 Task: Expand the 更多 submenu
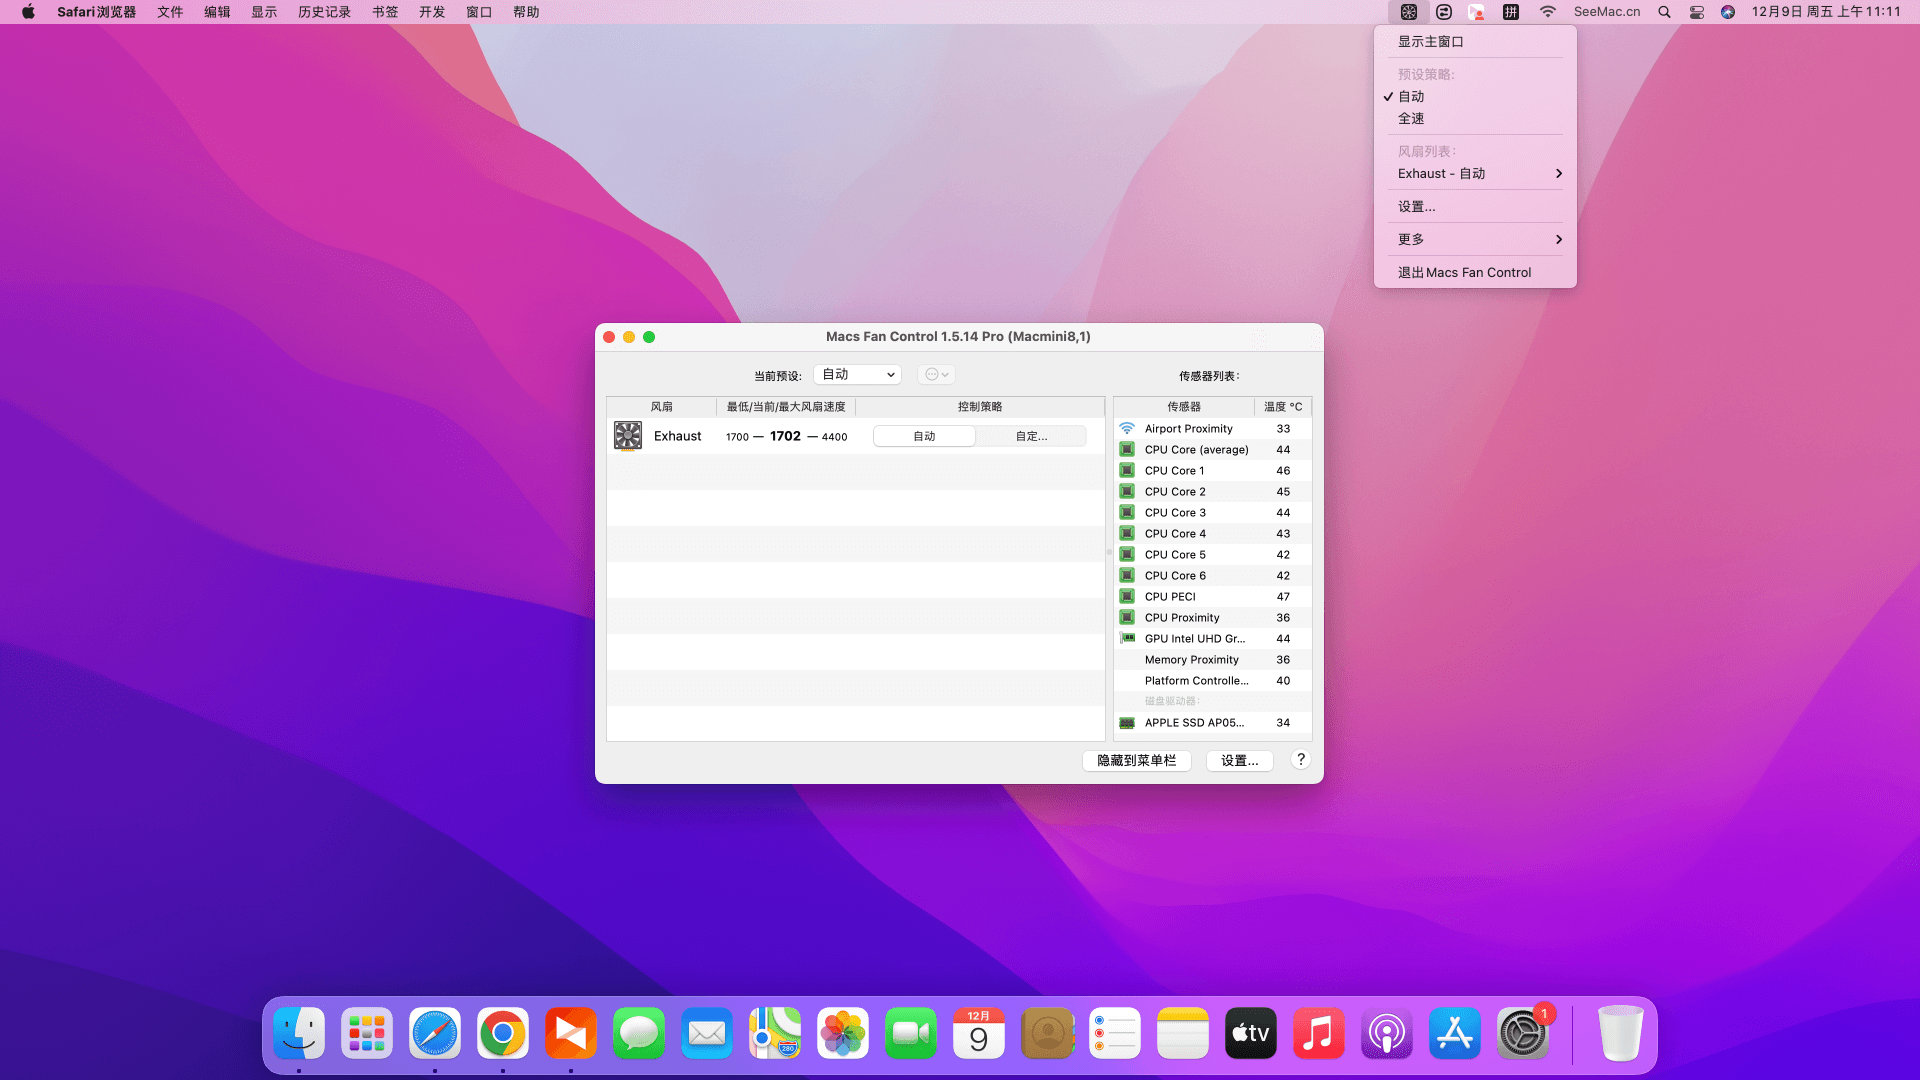point(1475,240)
